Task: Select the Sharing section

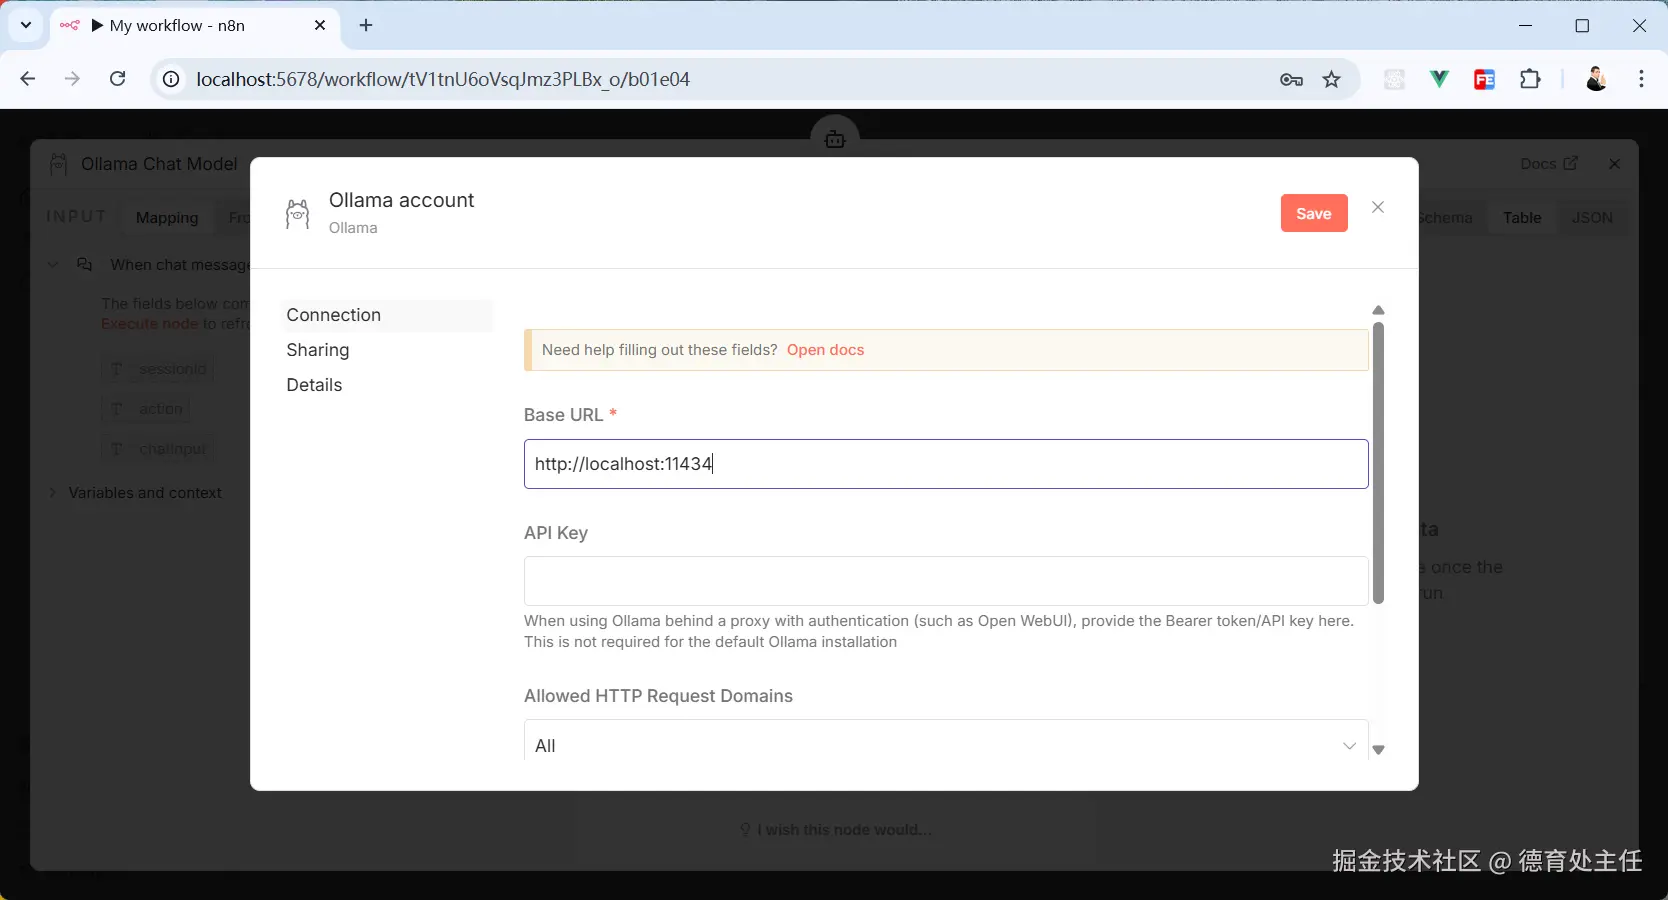Action: [x=318, y=350]
